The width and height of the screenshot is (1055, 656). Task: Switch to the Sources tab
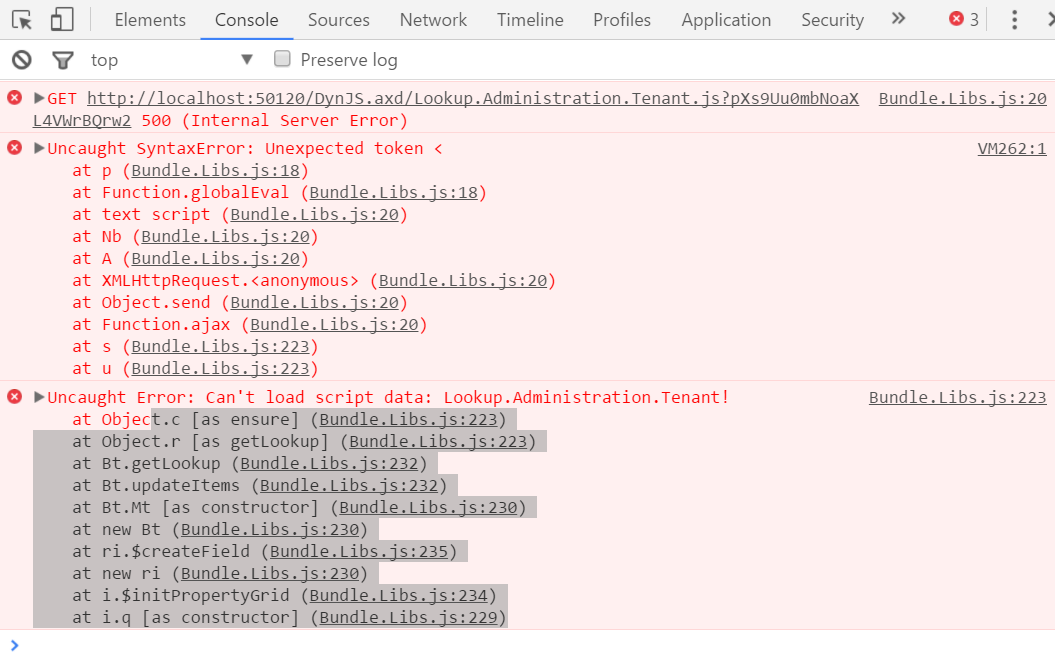[339, 20]
